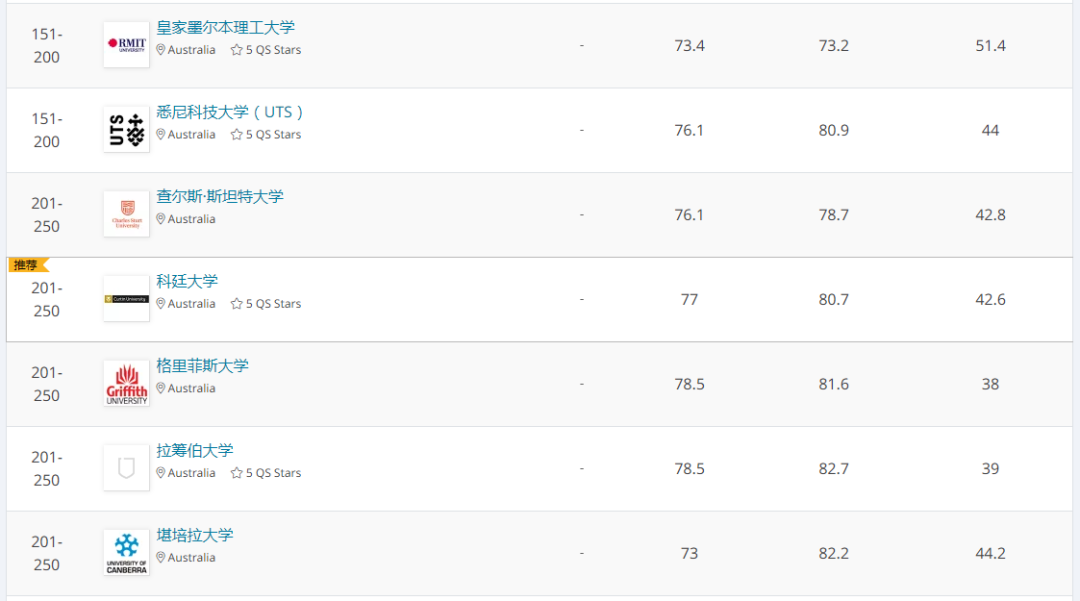The image size is (1080, 601).
Task: Open the 查尔斯·斯坦特大学 link
Action: tap(220, 197)
